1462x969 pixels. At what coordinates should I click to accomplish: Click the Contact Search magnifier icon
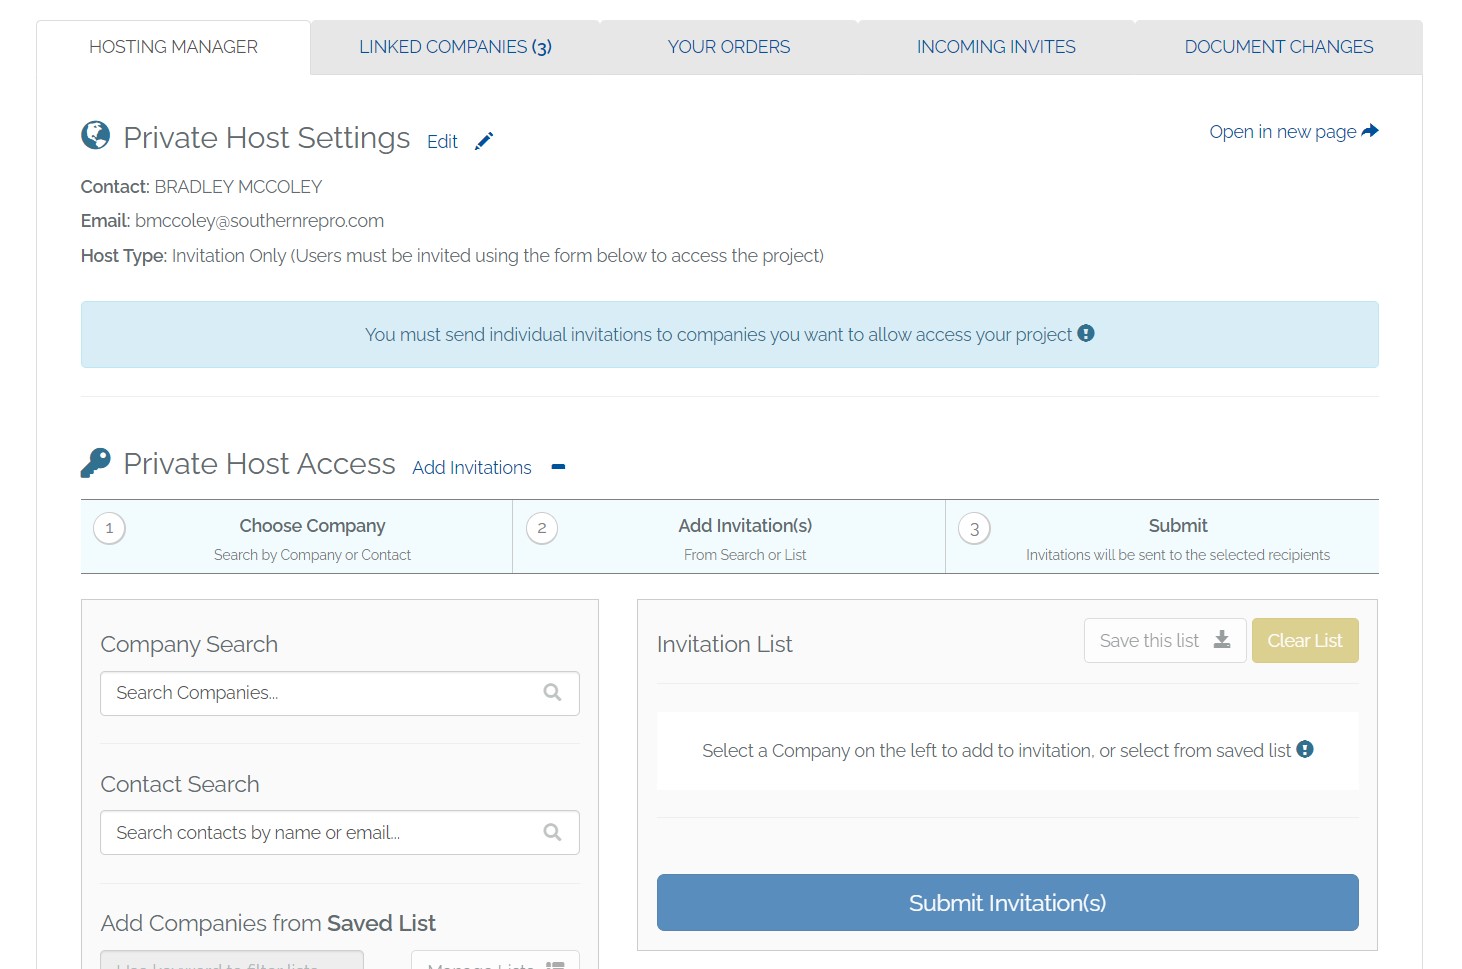coord(552,832)
